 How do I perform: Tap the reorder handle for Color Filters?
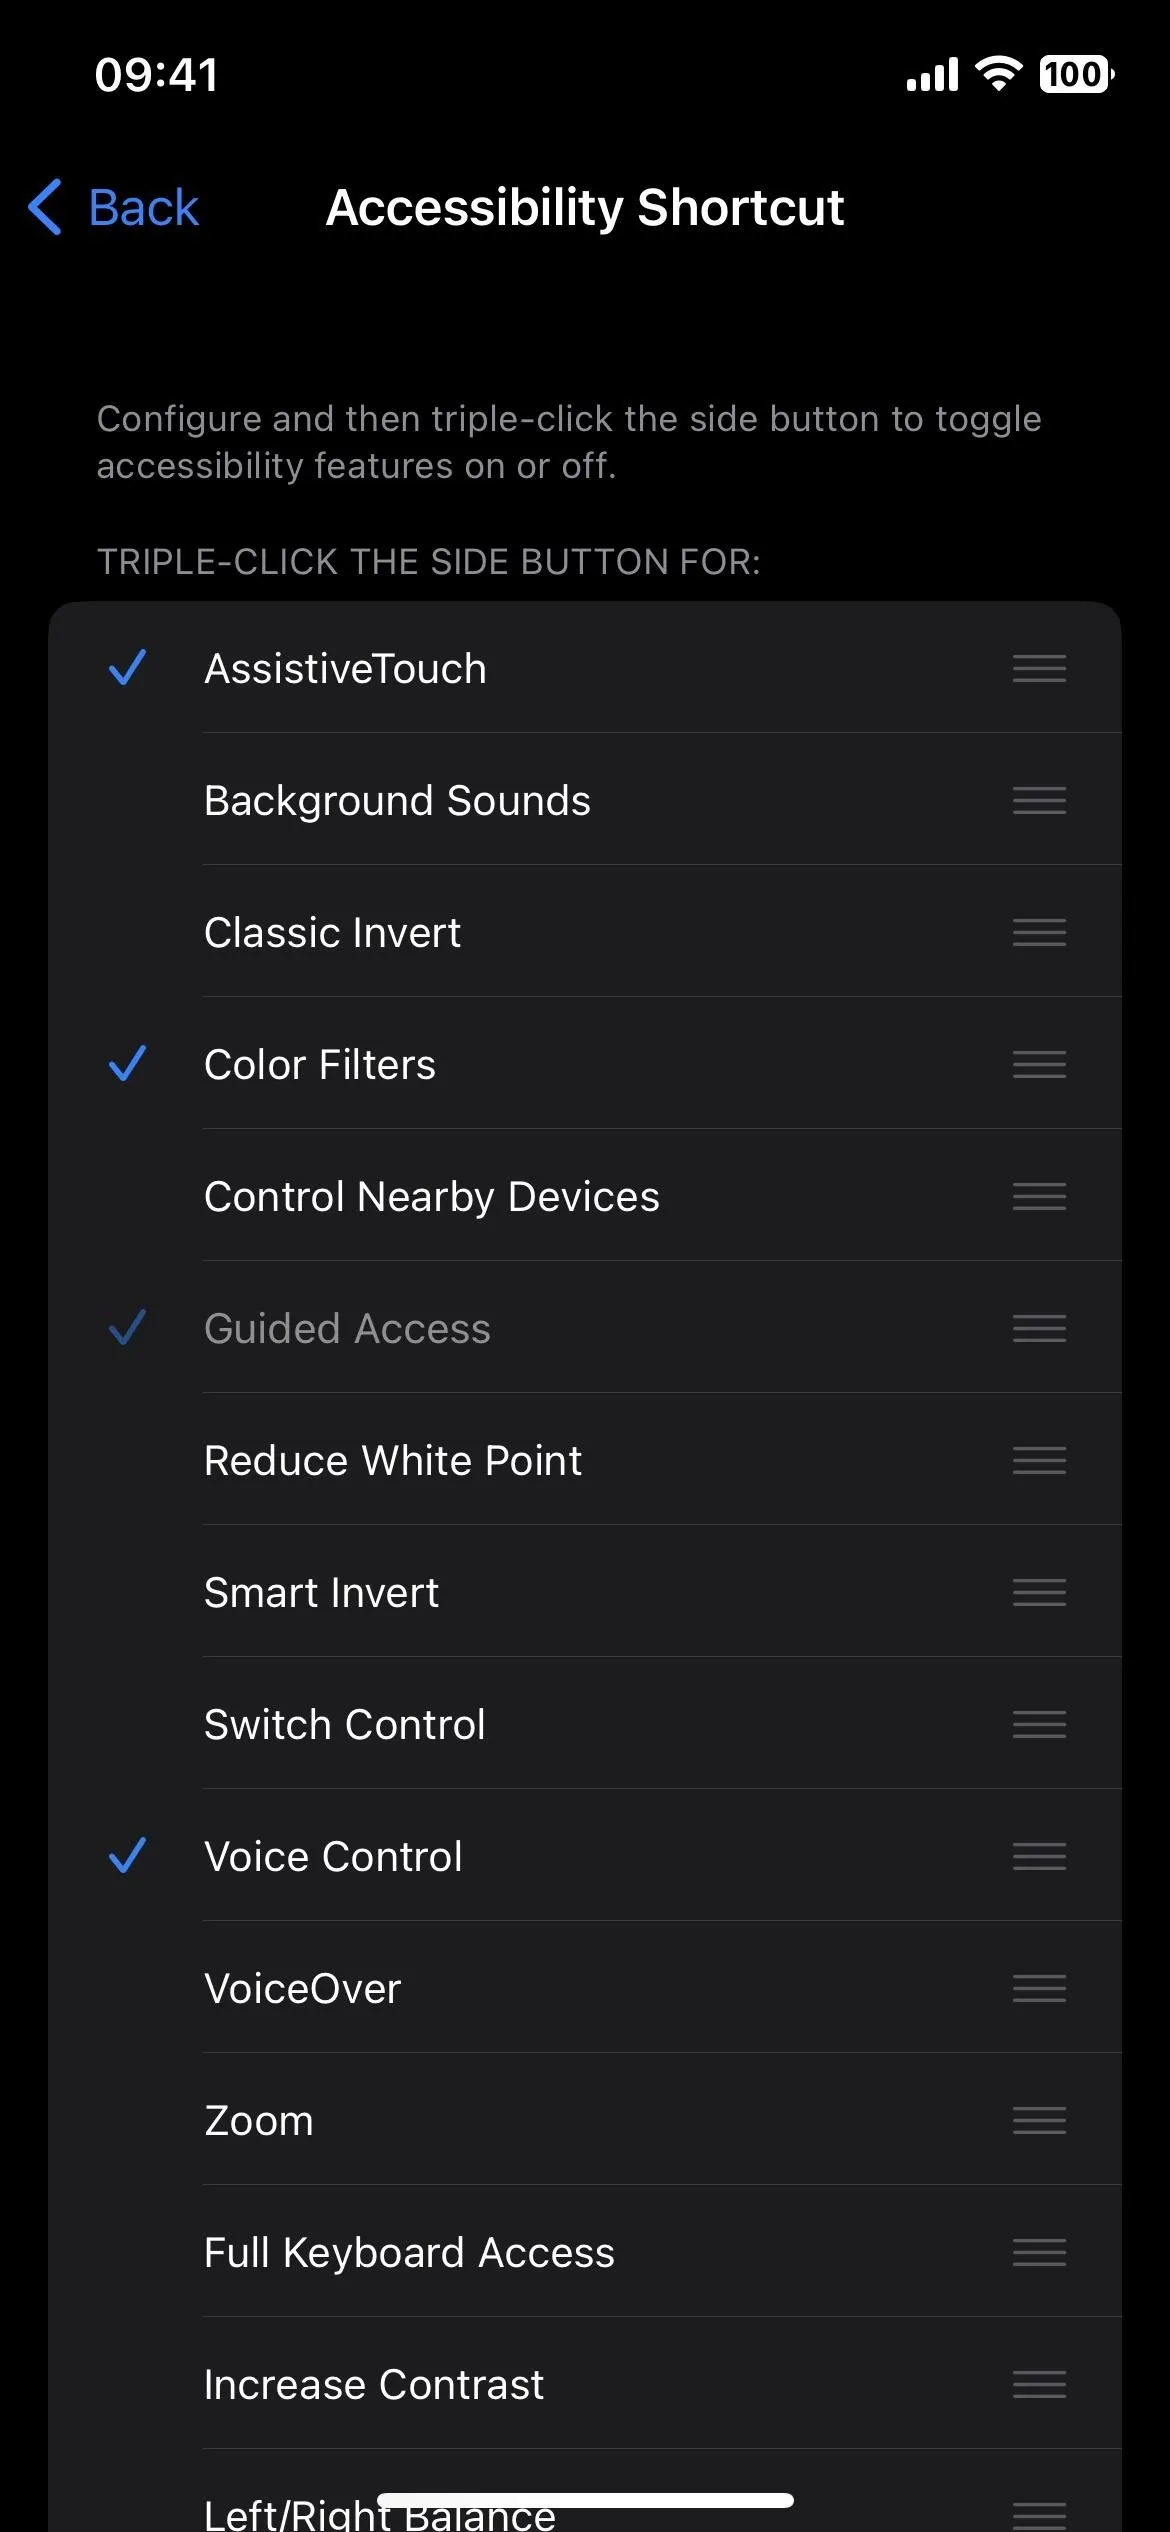[x=1039, y=1064]
